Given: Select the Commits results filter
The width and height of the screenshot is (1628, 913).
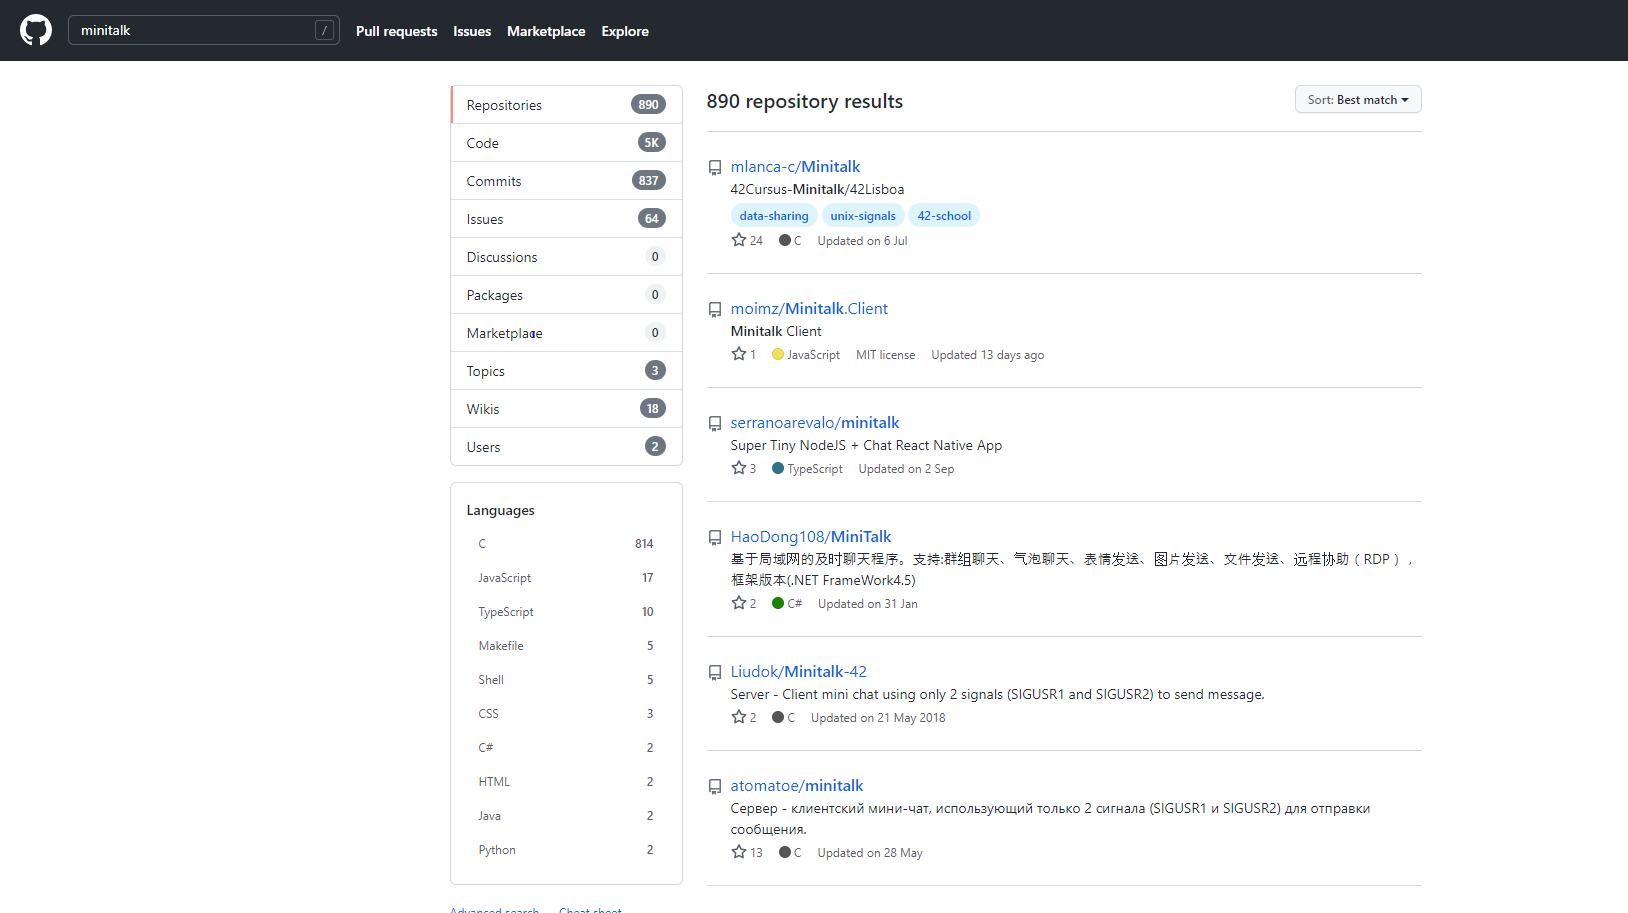Looking at the screenshot, I should tap(566, 181).
